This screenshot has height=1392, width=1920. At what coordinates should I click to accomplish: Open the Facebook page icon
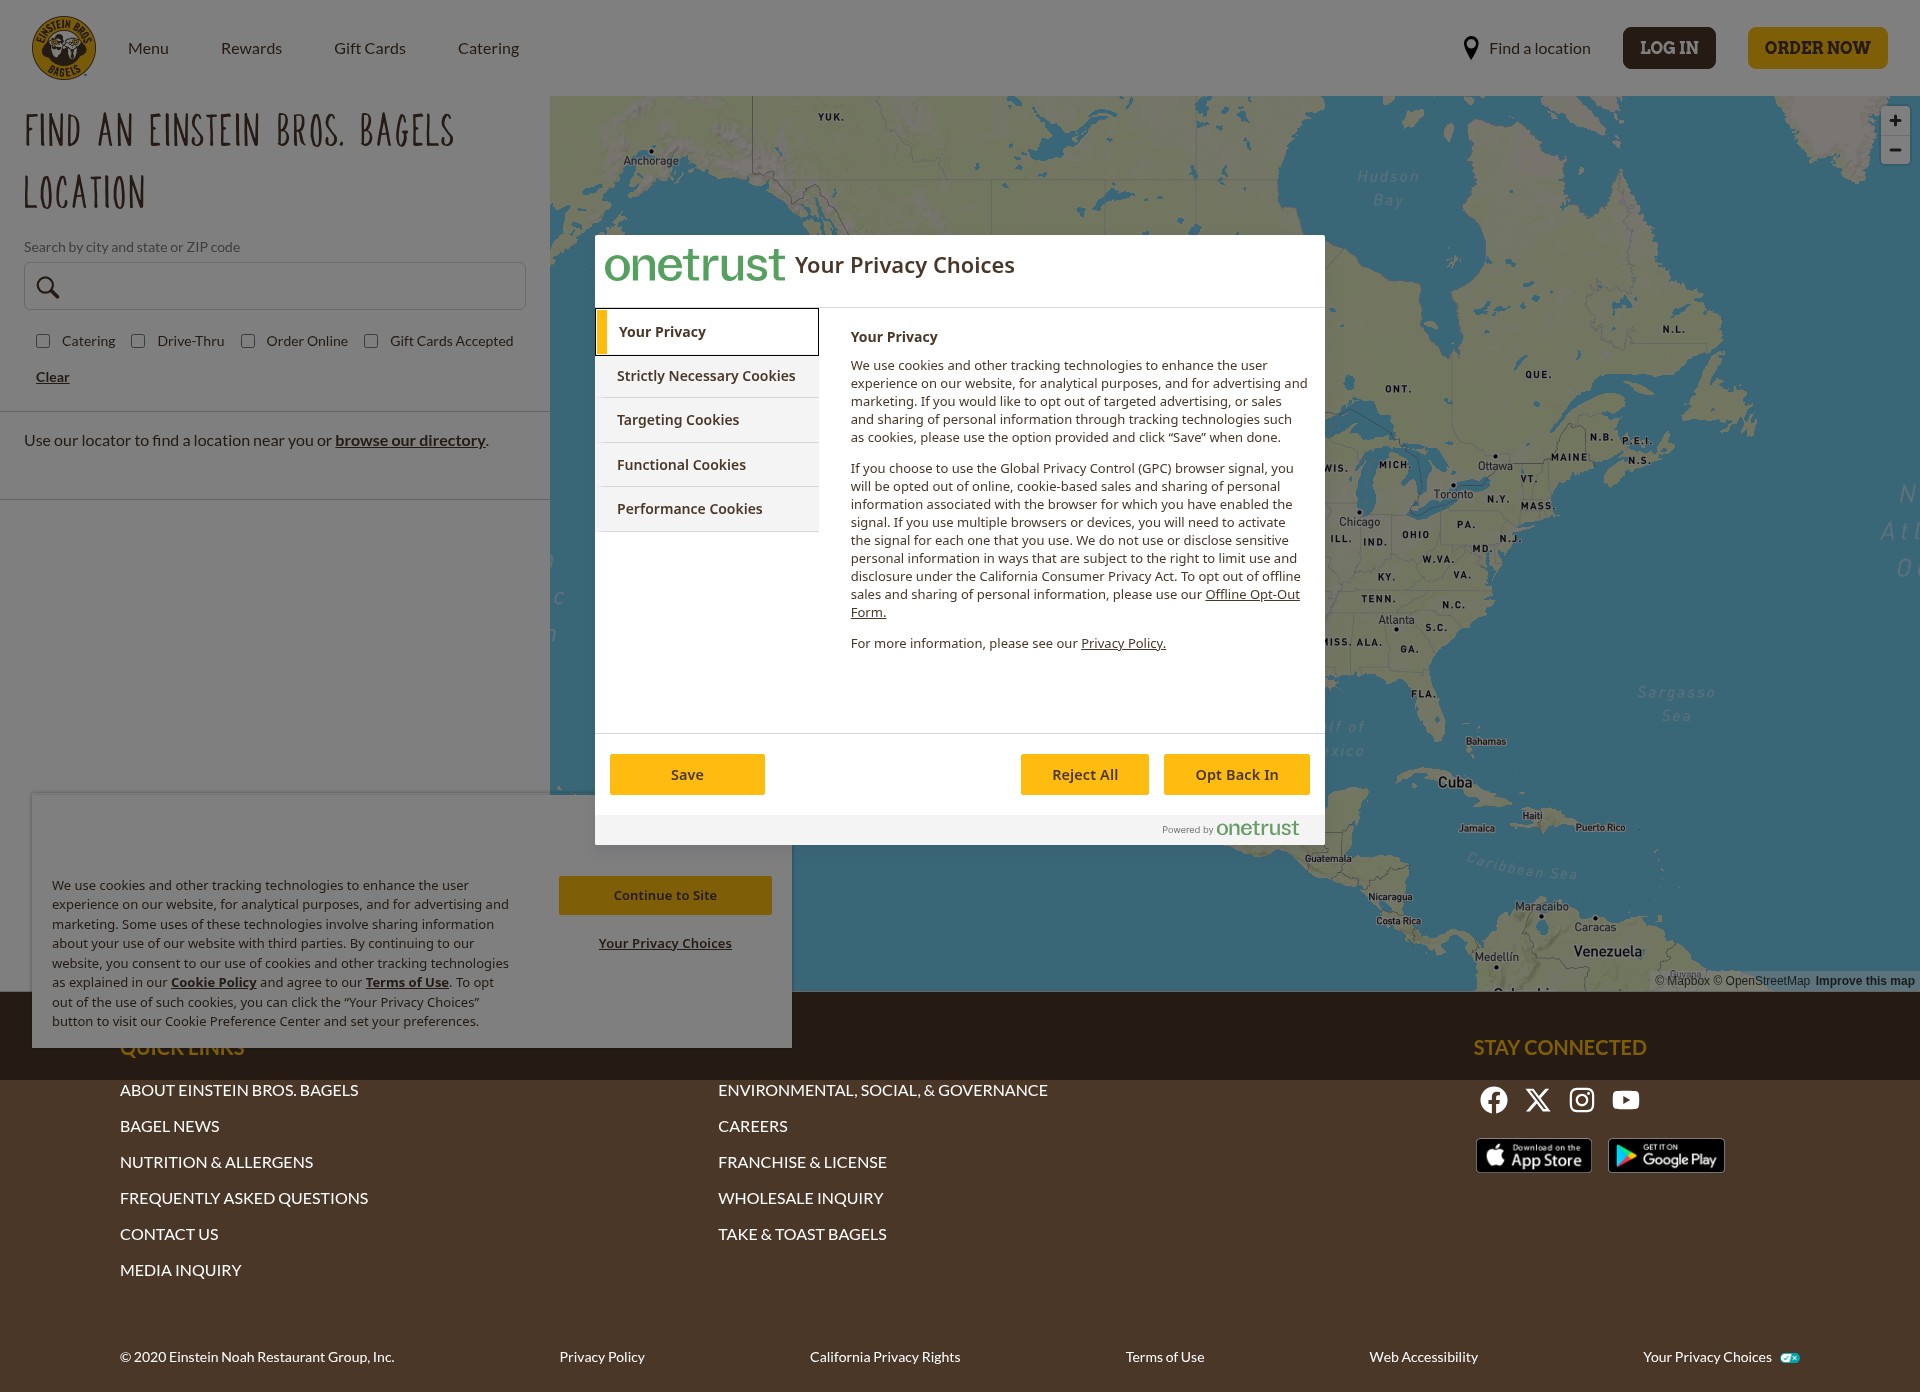(1494, 1100)
